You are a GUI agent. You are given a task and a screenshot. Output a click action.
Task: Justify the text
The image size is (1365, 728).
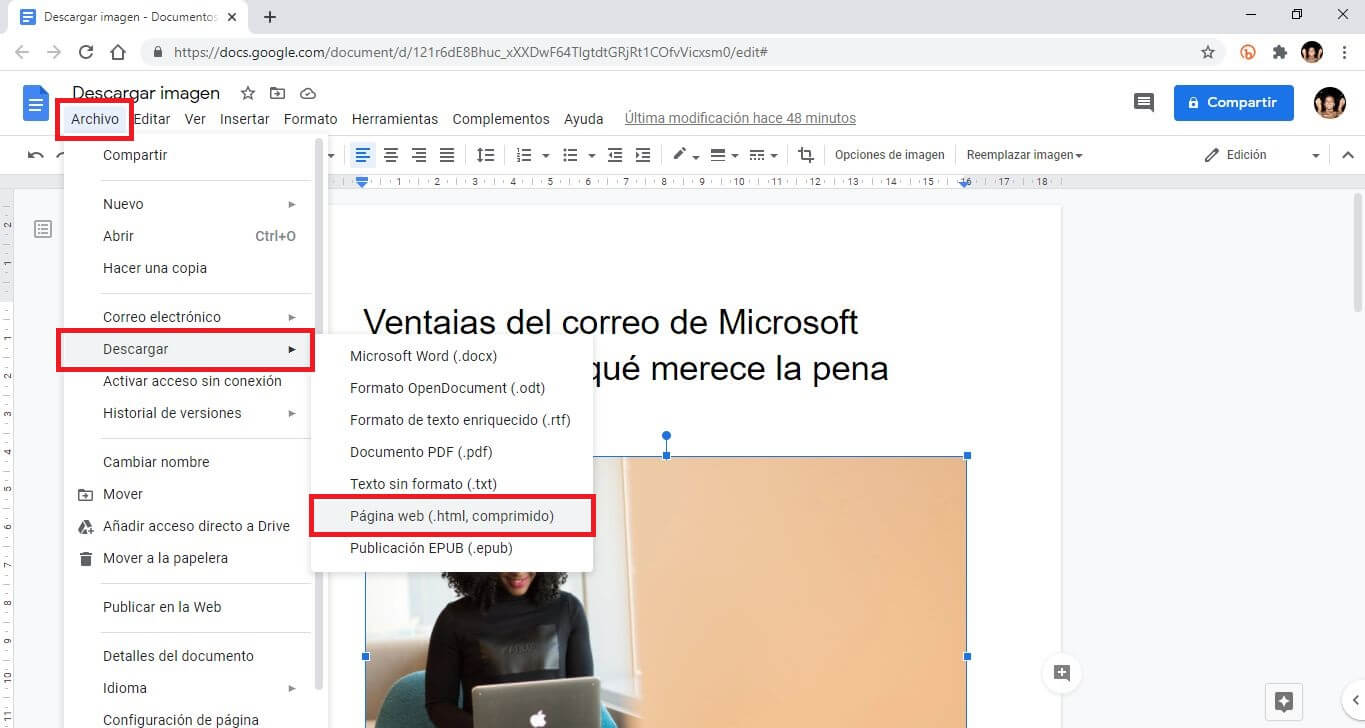[447, 155]
